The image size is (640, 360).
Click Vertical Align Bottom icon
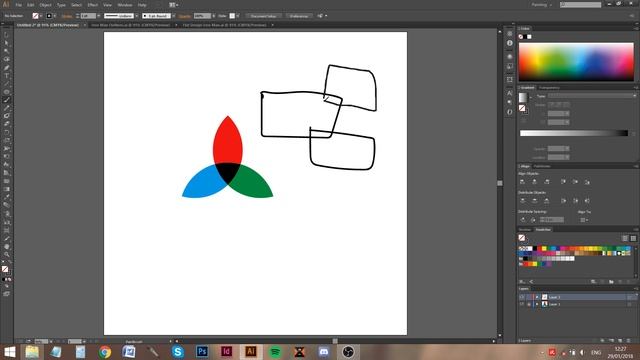pos(587,182)
